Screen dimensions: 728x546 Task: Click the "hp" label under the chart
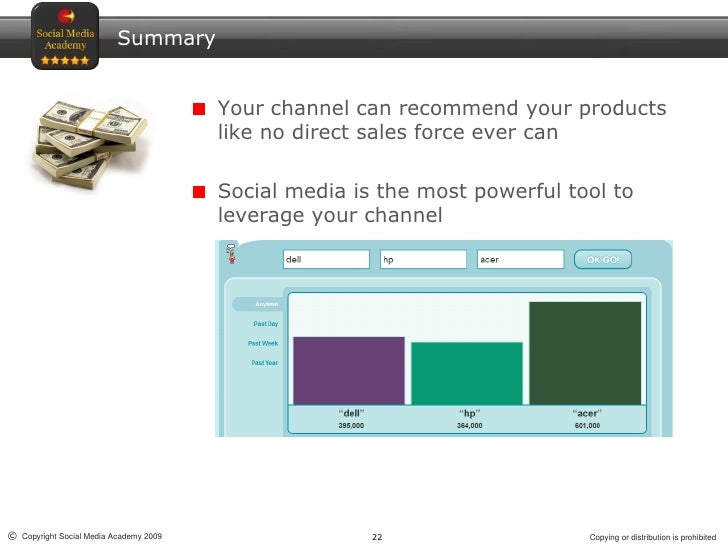coord(469,413)
